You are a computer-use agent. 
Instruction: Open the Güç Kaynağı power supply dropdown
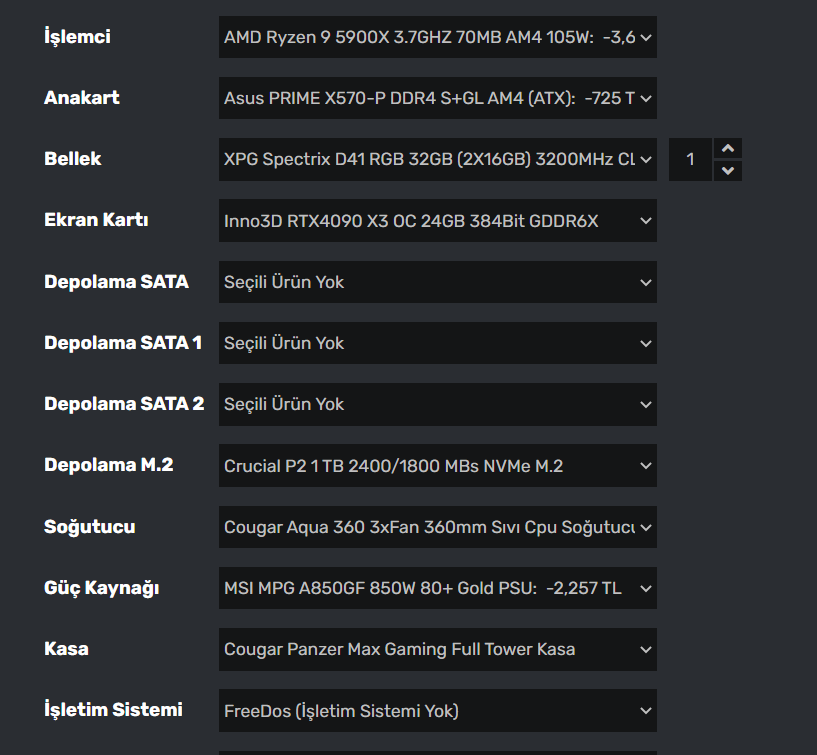pyautogui.click(x=437, y=588)
